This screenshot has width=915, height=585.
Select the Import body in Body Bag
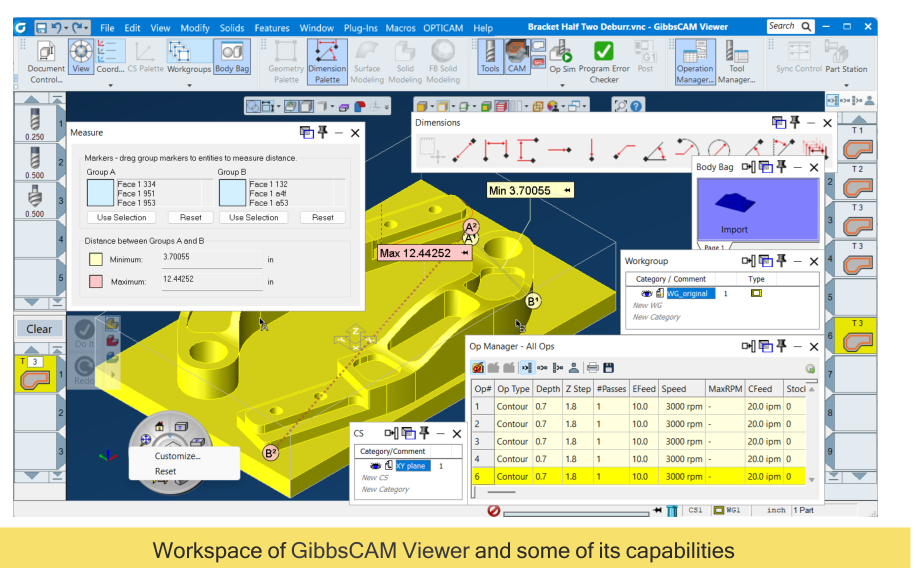(x=757, y=209)
